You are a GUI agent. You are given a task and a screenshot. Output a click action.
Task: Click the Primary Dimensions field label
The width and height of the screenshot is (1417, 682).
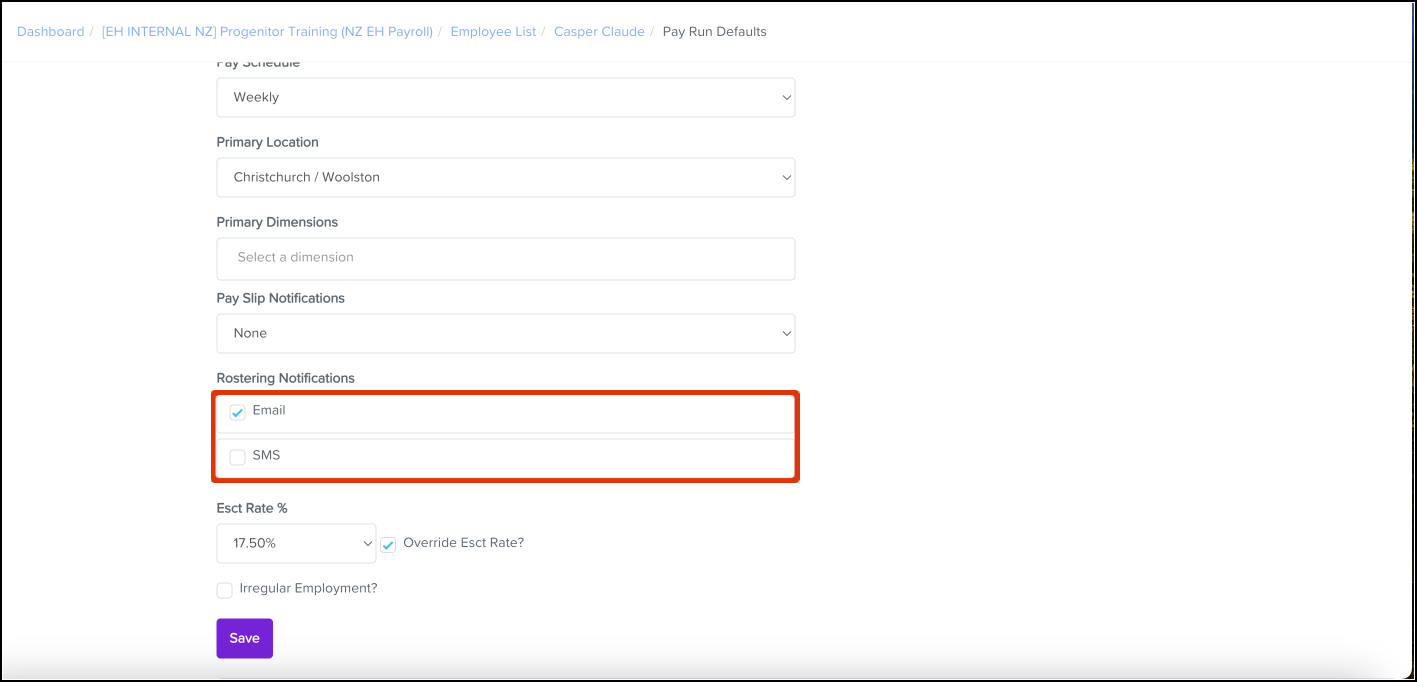277,222
